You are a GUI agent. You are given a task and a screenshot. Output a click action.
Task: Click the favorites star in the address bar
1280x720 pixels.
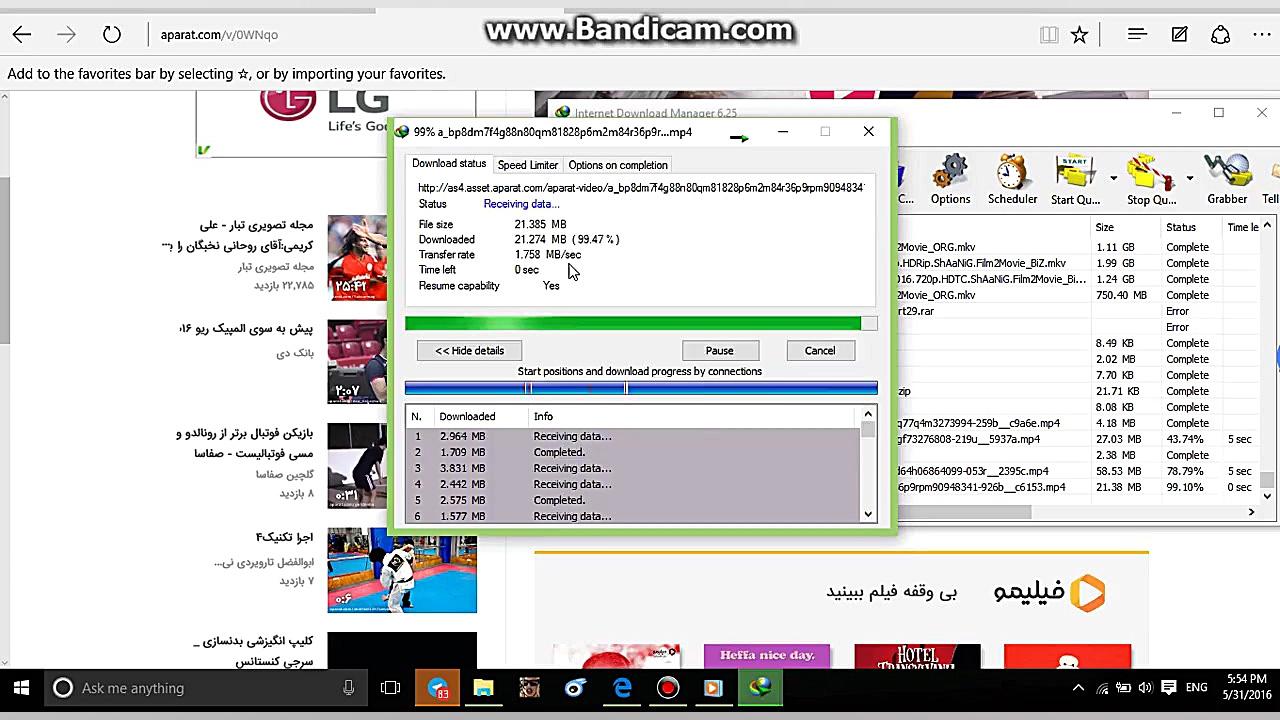(x=1079, y=34)
